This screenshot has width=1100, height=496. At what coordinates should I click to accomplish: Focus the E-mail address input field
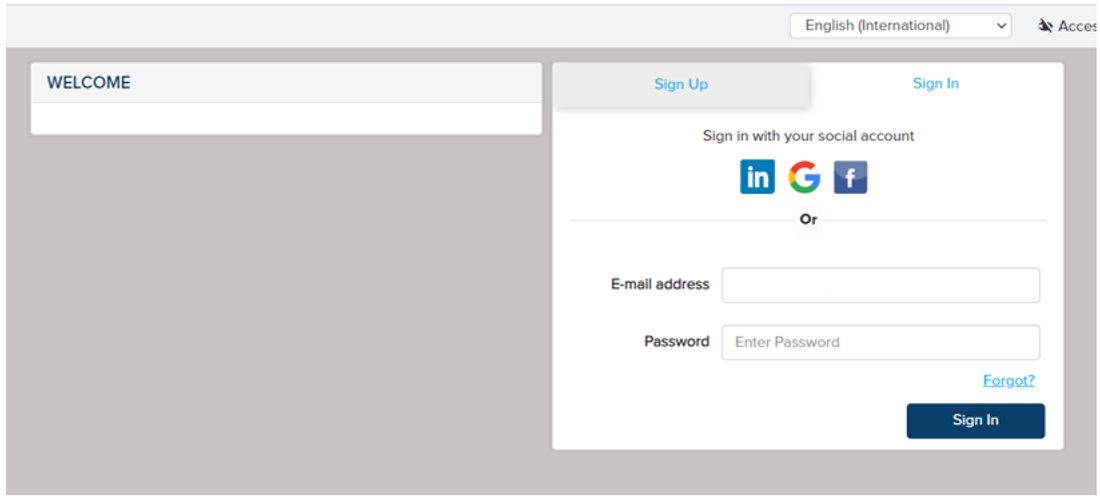click(880, 285)
